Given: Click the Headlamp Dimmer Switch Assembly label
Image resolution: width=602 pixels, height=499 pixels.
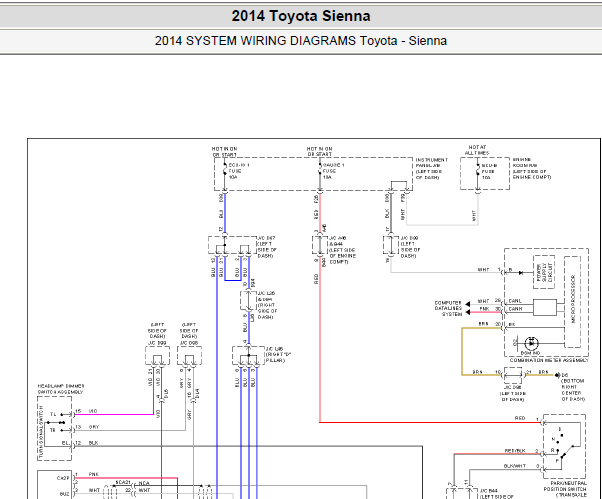Looking at the screenshot, I should coord(61,389).
